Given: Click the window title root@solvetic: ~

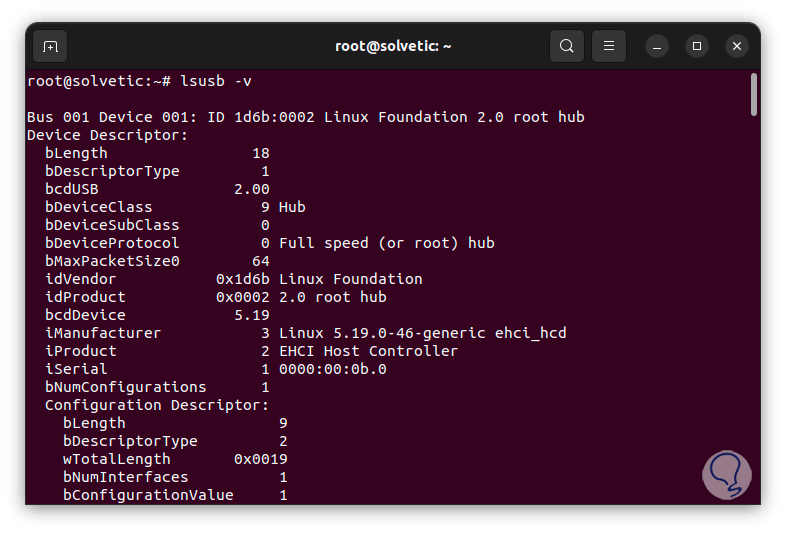Looking at the screenshot, I should tap(393, 46).
